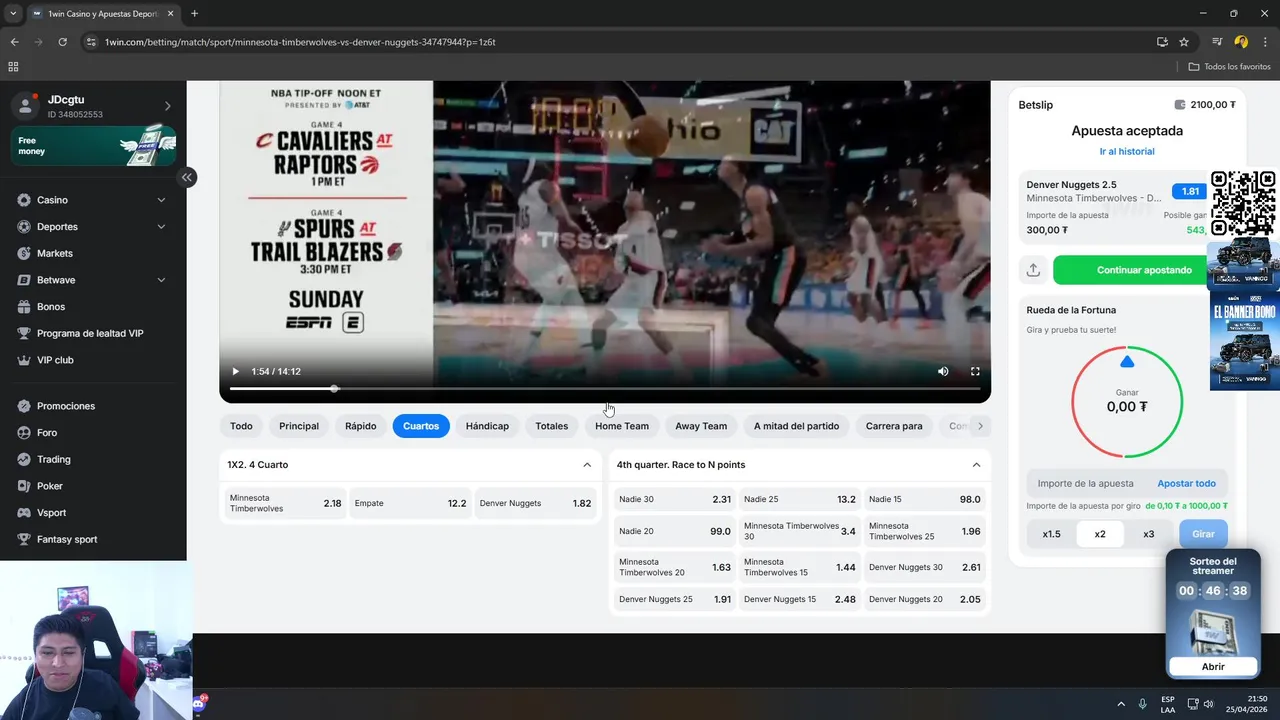1280x720 pixels.
Task: Open the Betwave section icon
Action: pyautogui.click(x=24, y=280)
